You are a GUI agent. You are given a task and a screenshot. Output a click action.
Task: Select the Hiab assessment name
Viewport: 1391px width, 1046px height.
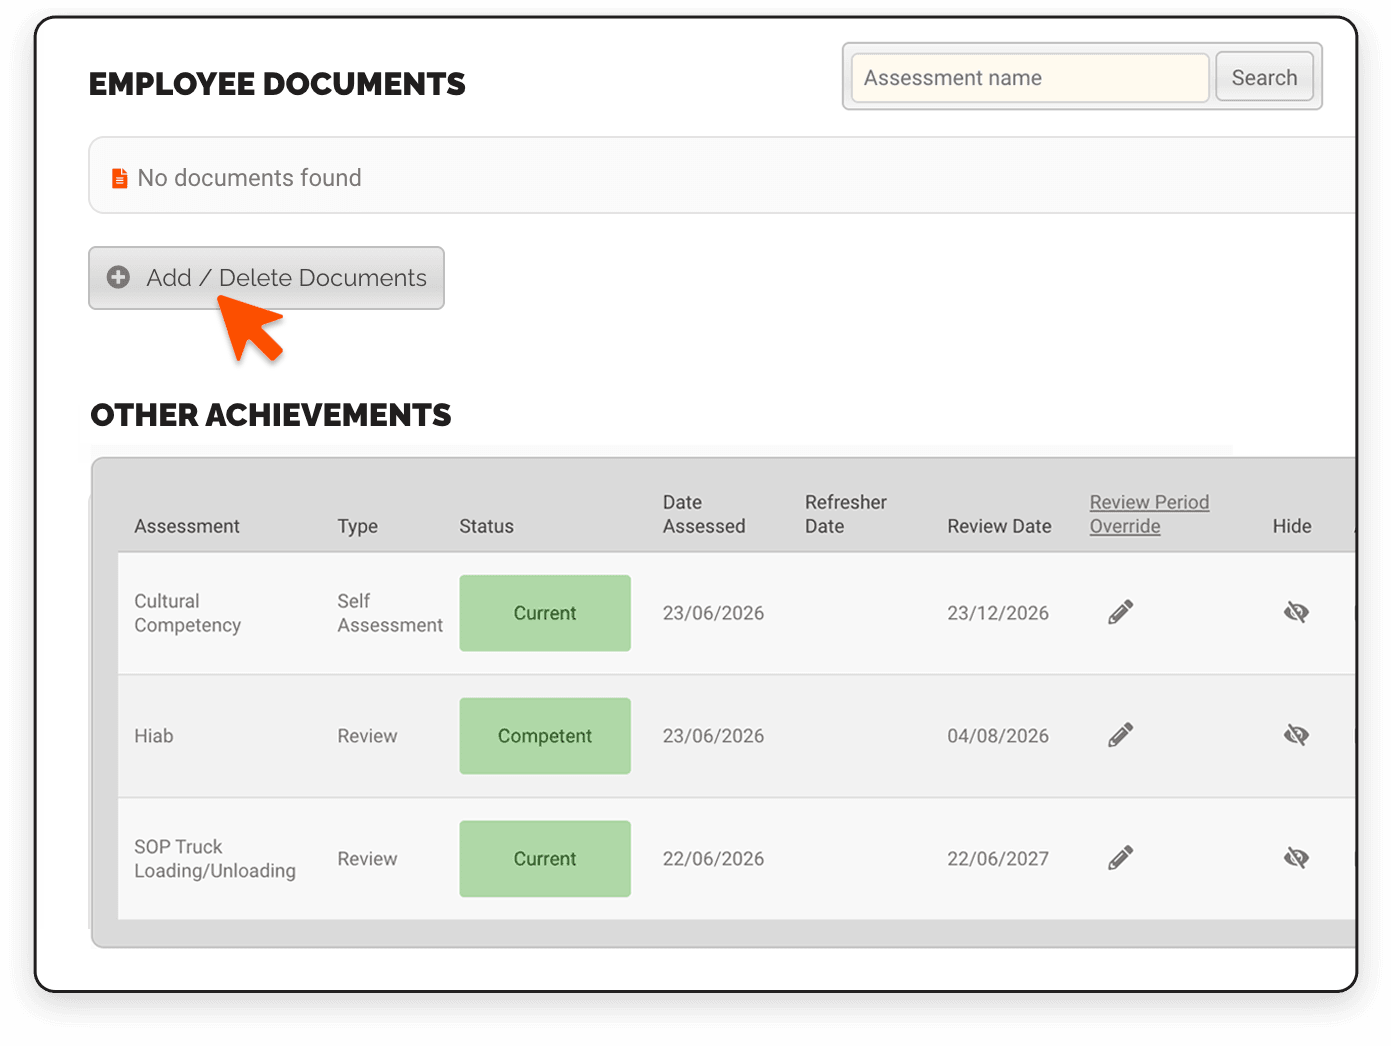(154, 736)
